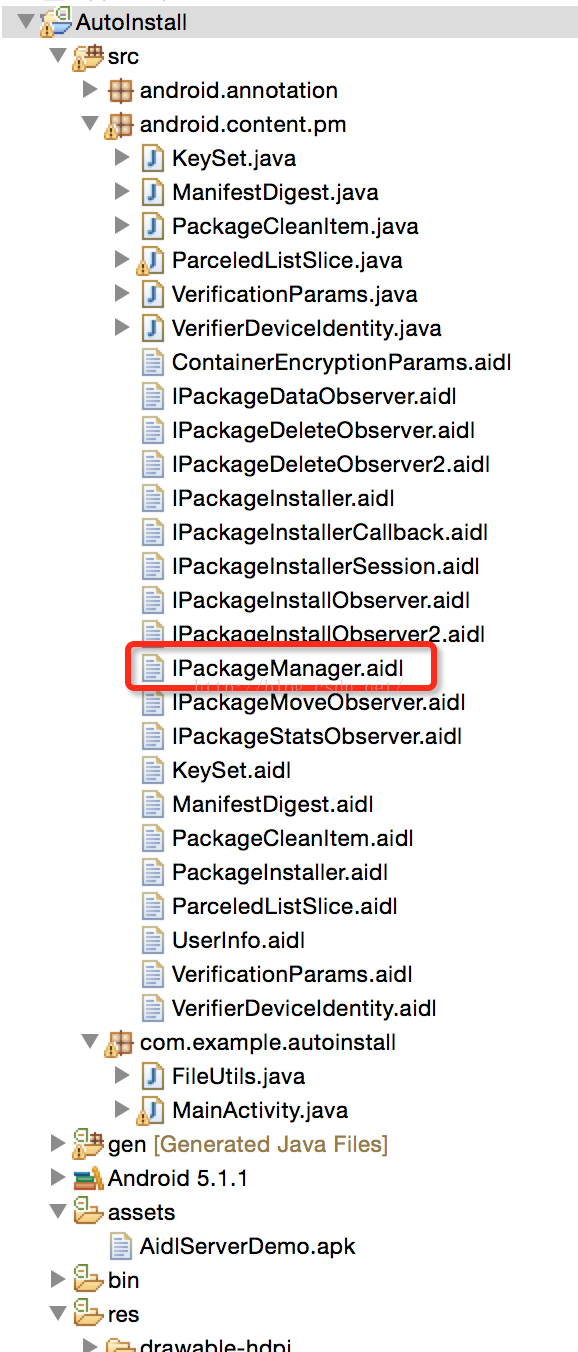Viewport: 578px width, 1352px height.
Task: Click the AutoInstall project icon
Action: 55,21
